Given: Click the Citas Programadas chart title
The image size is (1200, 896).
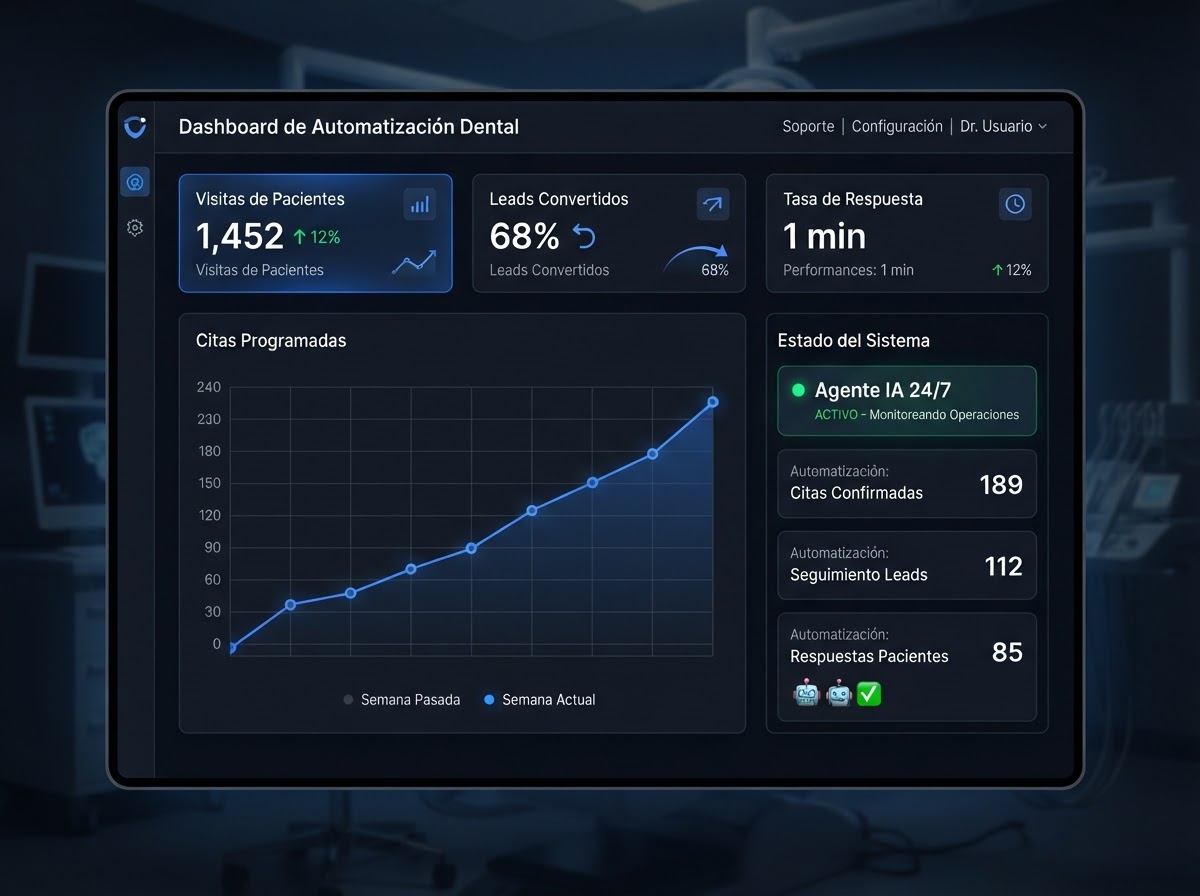Looking at the screenshot, I should click(x=271, y=341).
